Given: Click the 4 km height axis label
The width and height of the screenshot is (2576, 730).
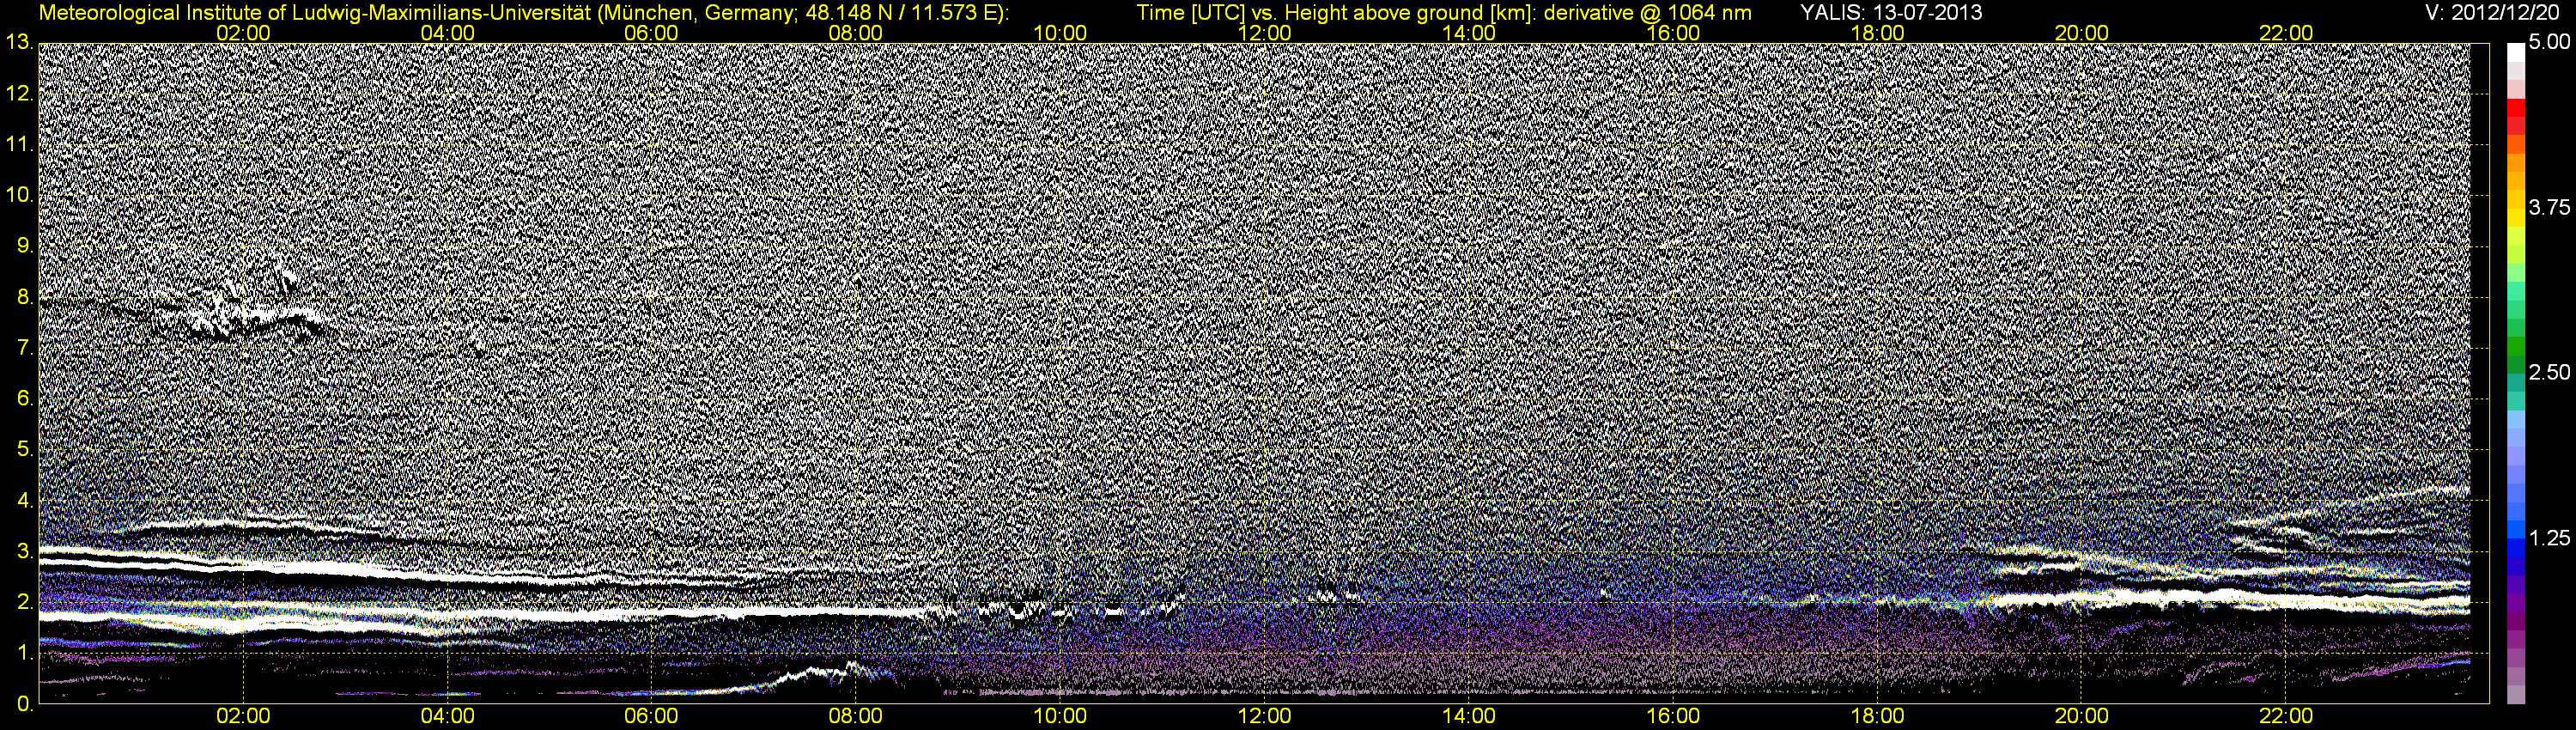Looking at the screenshot, I should [x=25, y=500].
